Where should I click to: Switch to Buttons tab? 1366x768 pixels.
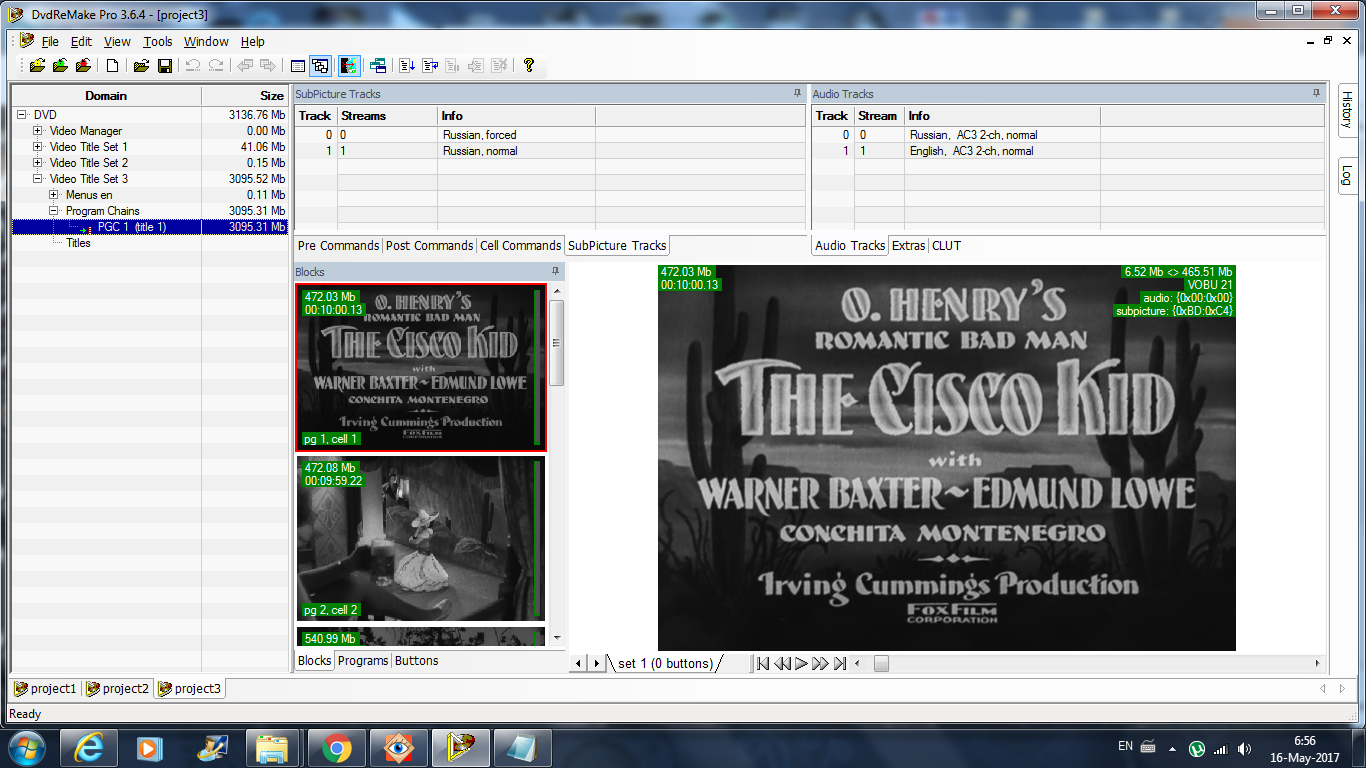click(x=416, y=660)
